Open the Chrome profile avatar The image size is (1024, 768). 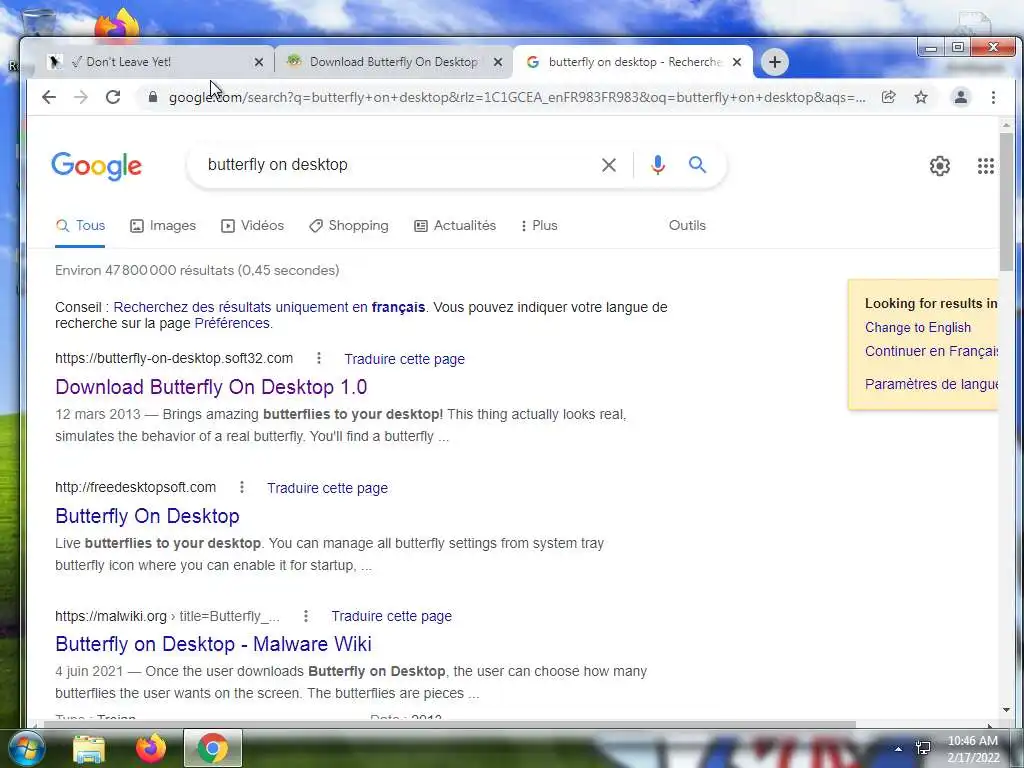[x=961, y=97]
